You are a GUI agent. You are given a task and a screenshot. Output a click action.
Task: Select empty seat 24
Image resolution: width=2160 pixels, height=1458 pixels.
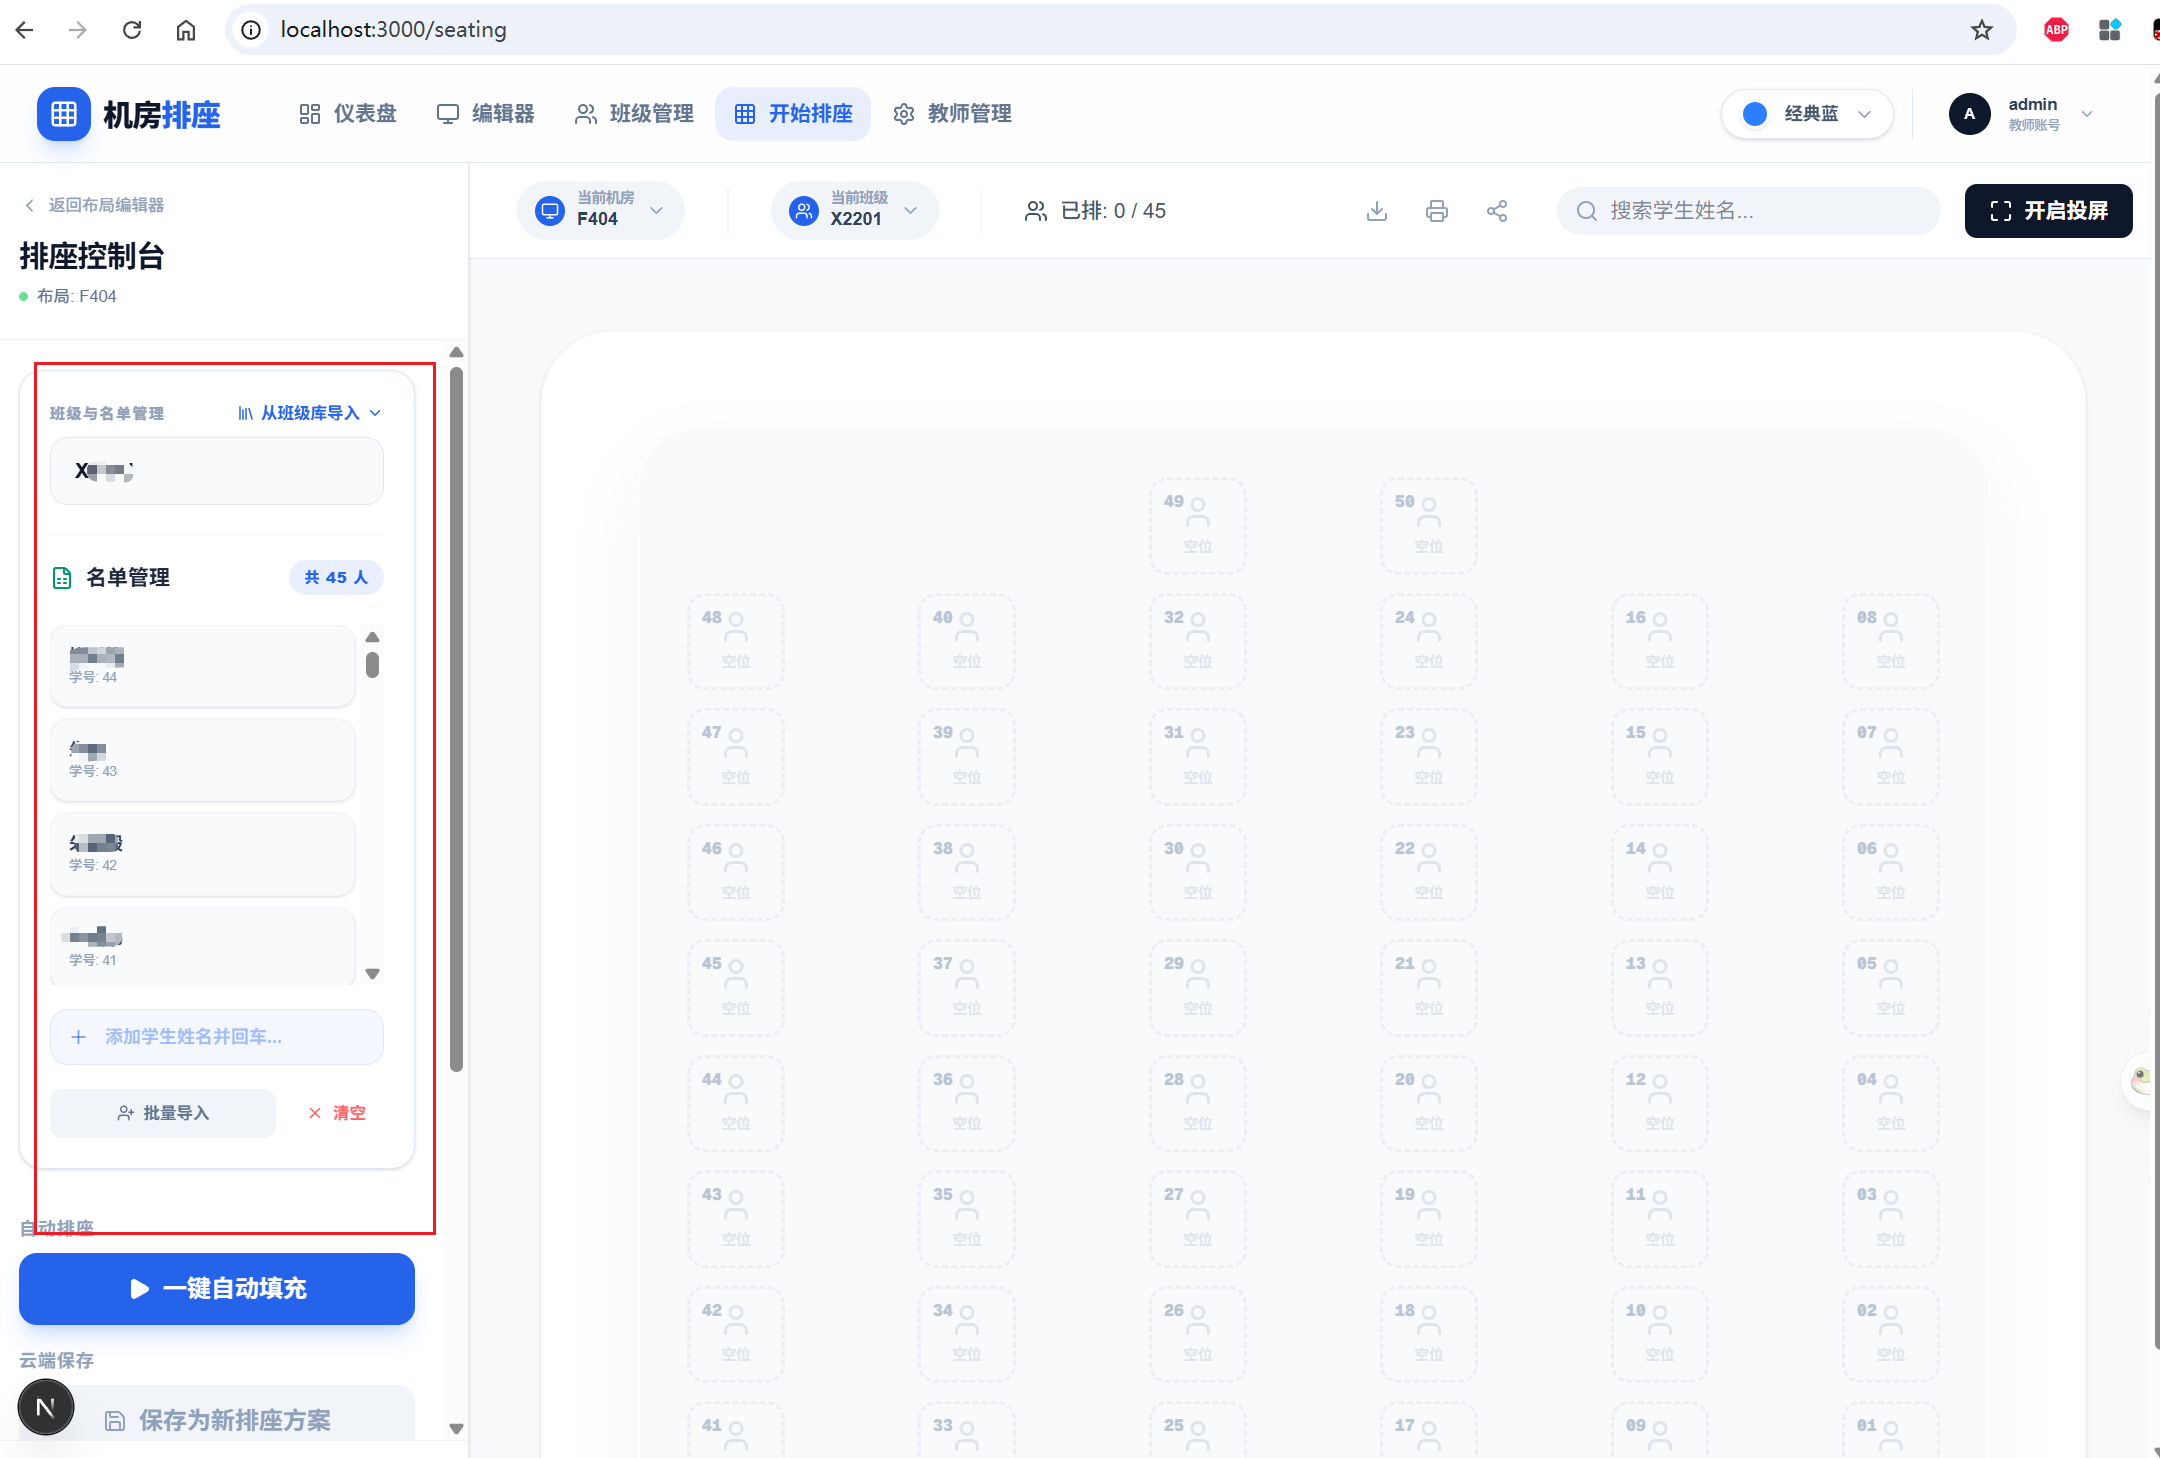click(1429, 642)
